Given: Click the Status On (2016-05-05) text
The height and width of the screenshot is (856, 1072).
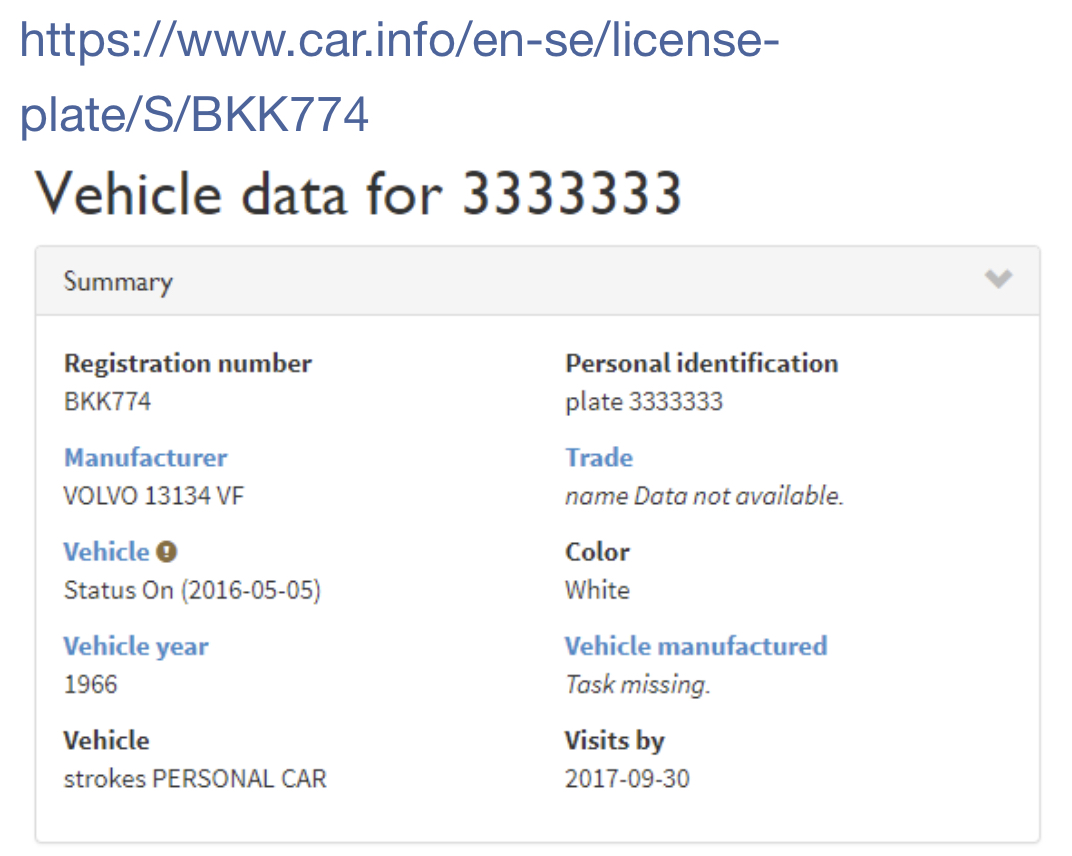Looking at the screenshot, I should 192,590.
